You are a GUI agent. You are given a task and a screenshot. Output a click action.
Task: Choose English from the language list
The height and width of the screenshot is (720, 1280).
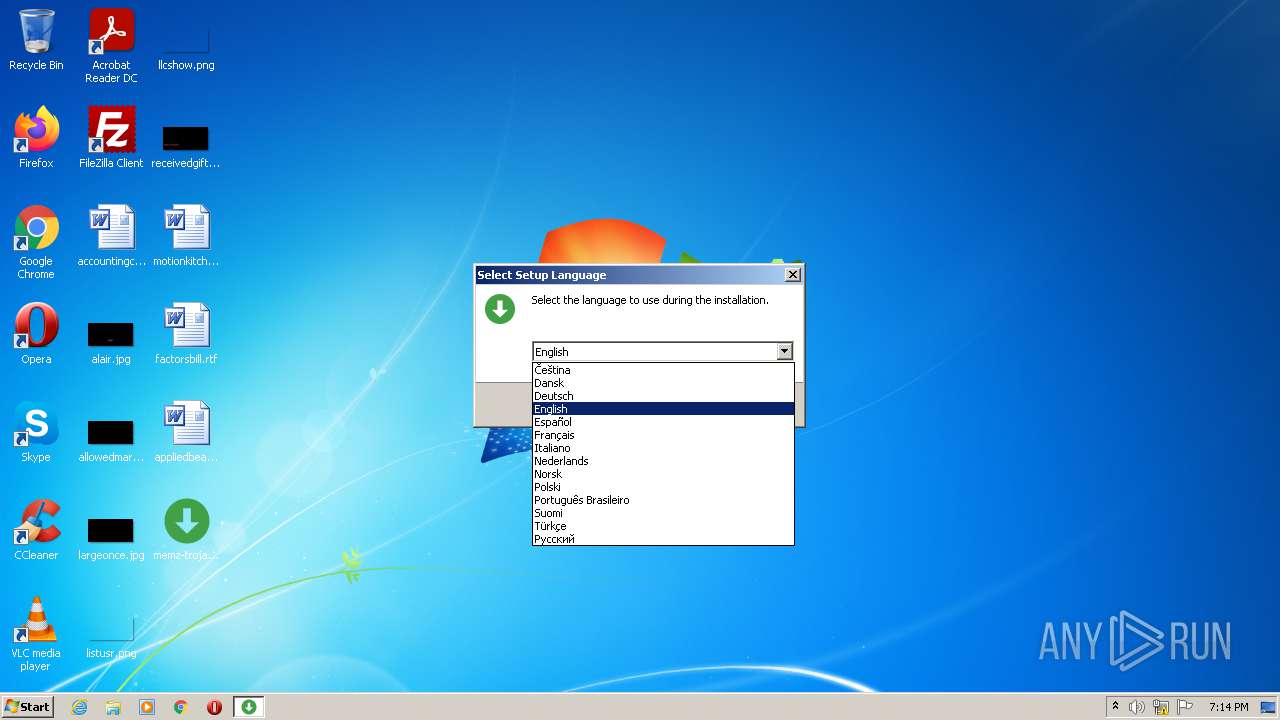(x=663, y=409)
